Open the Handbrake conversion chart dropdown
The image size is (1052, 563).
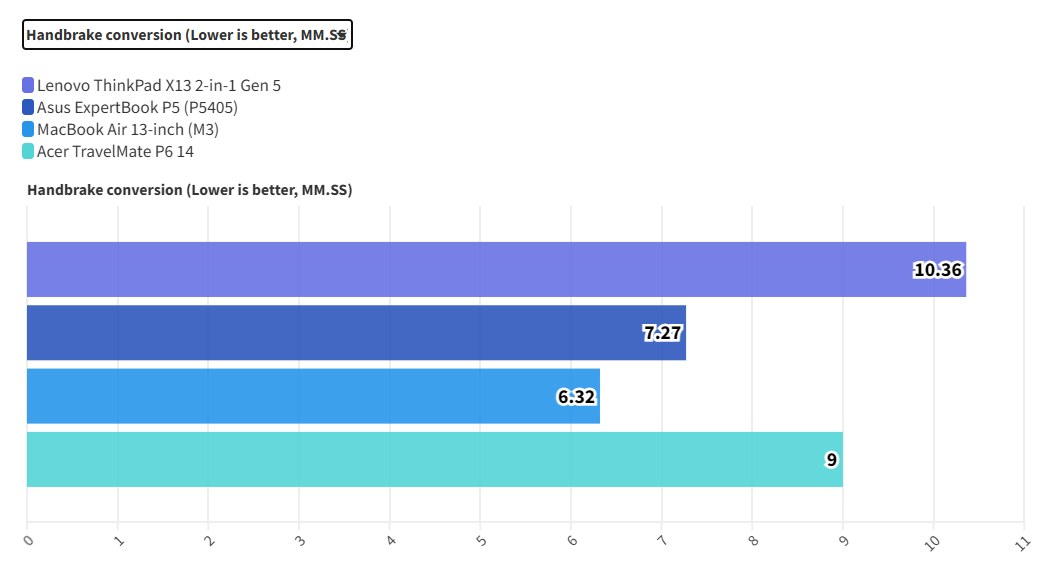point(187,35)
